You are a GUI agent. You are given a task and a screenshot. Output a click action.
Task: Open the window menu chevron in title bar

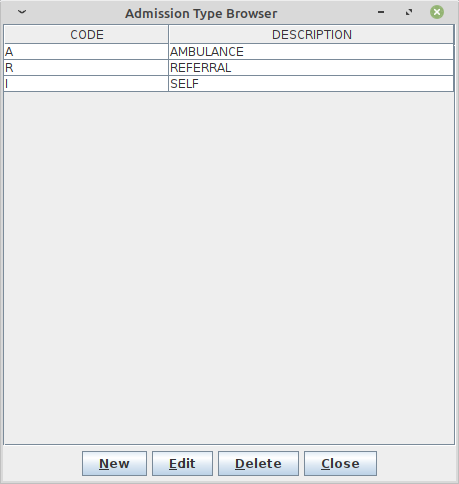22,12
